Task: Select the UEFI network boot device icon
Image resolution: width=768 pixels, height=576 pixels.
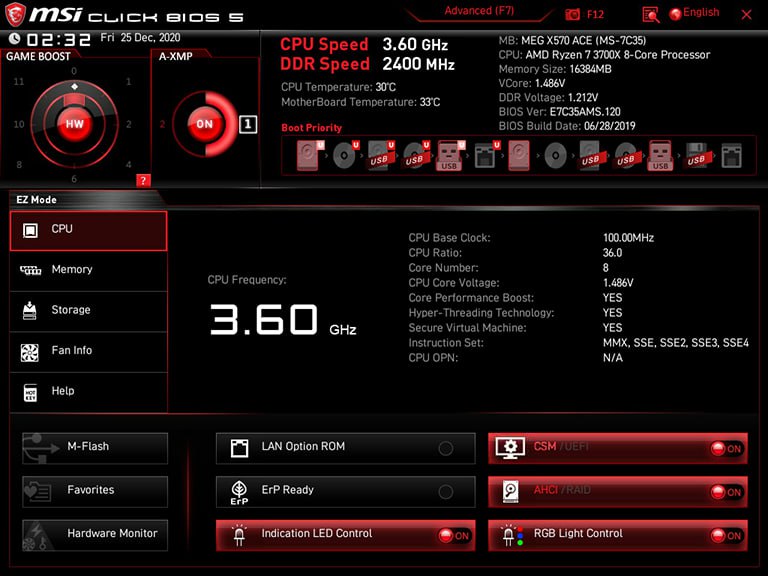Action: click(x=486, y=155)
